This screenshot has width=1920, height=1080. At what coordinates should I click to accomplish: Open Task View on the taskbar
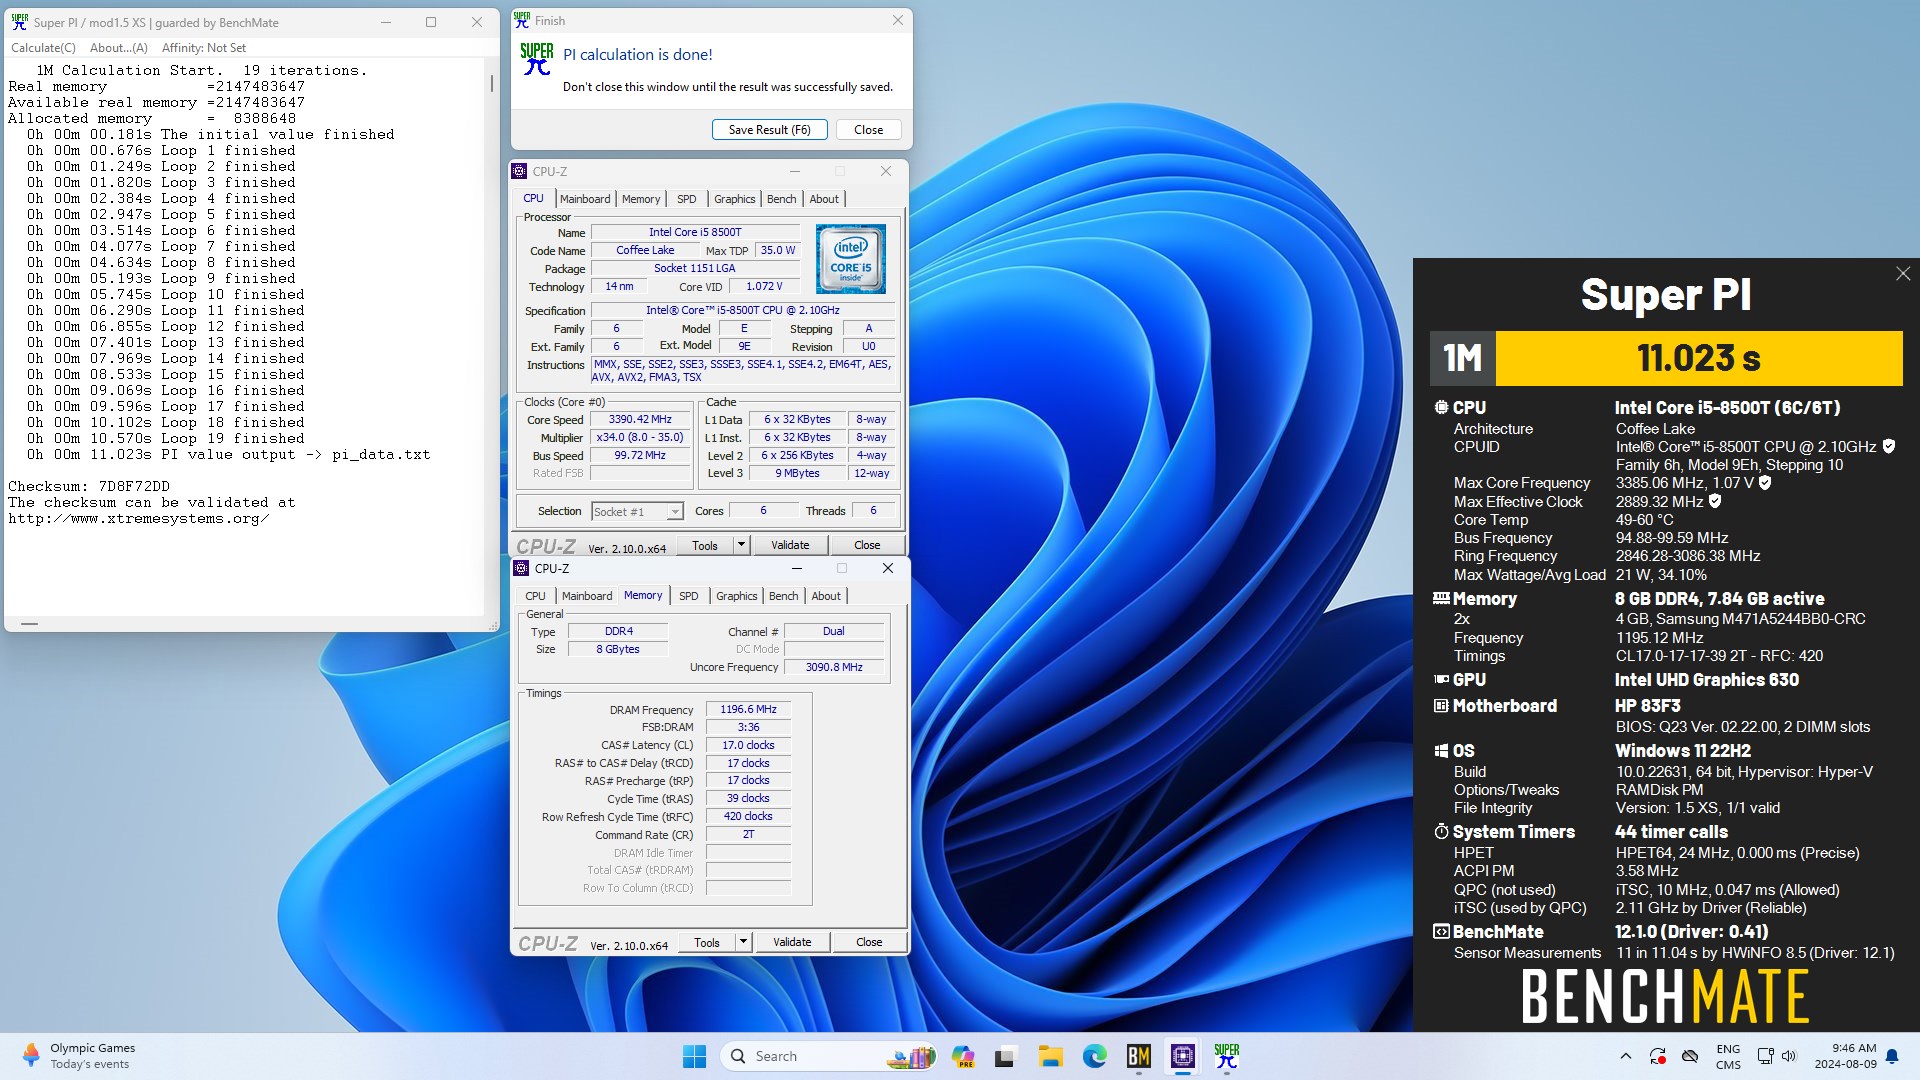[x=1006, y=1056]
